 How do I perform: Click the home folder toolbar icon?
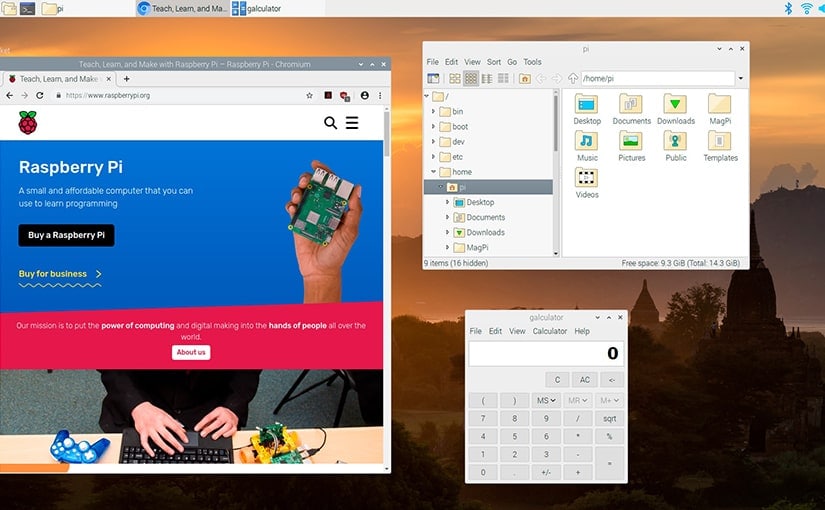tap(525, 78)
